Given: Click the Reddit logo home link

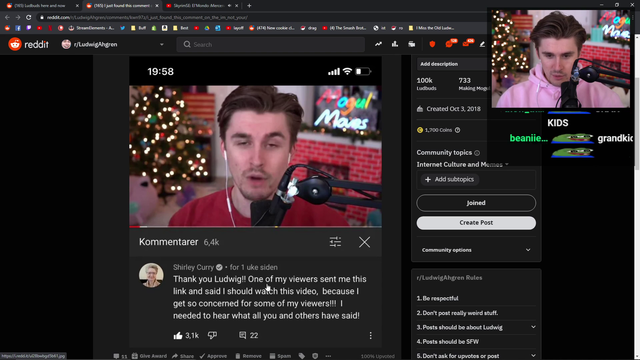Looking at the screenshot, I should 29,44.
